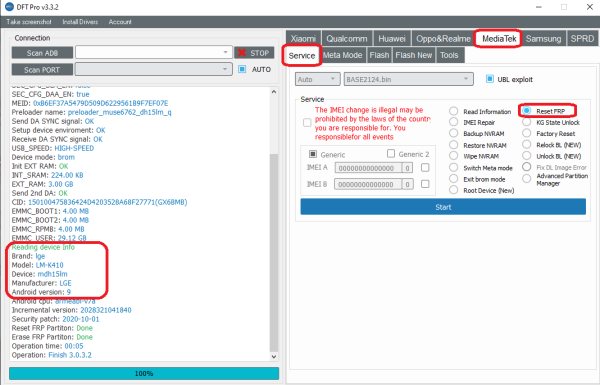Select Factory Reset radio option
Viewport: 600px width, 385px height.
point(527,133)
